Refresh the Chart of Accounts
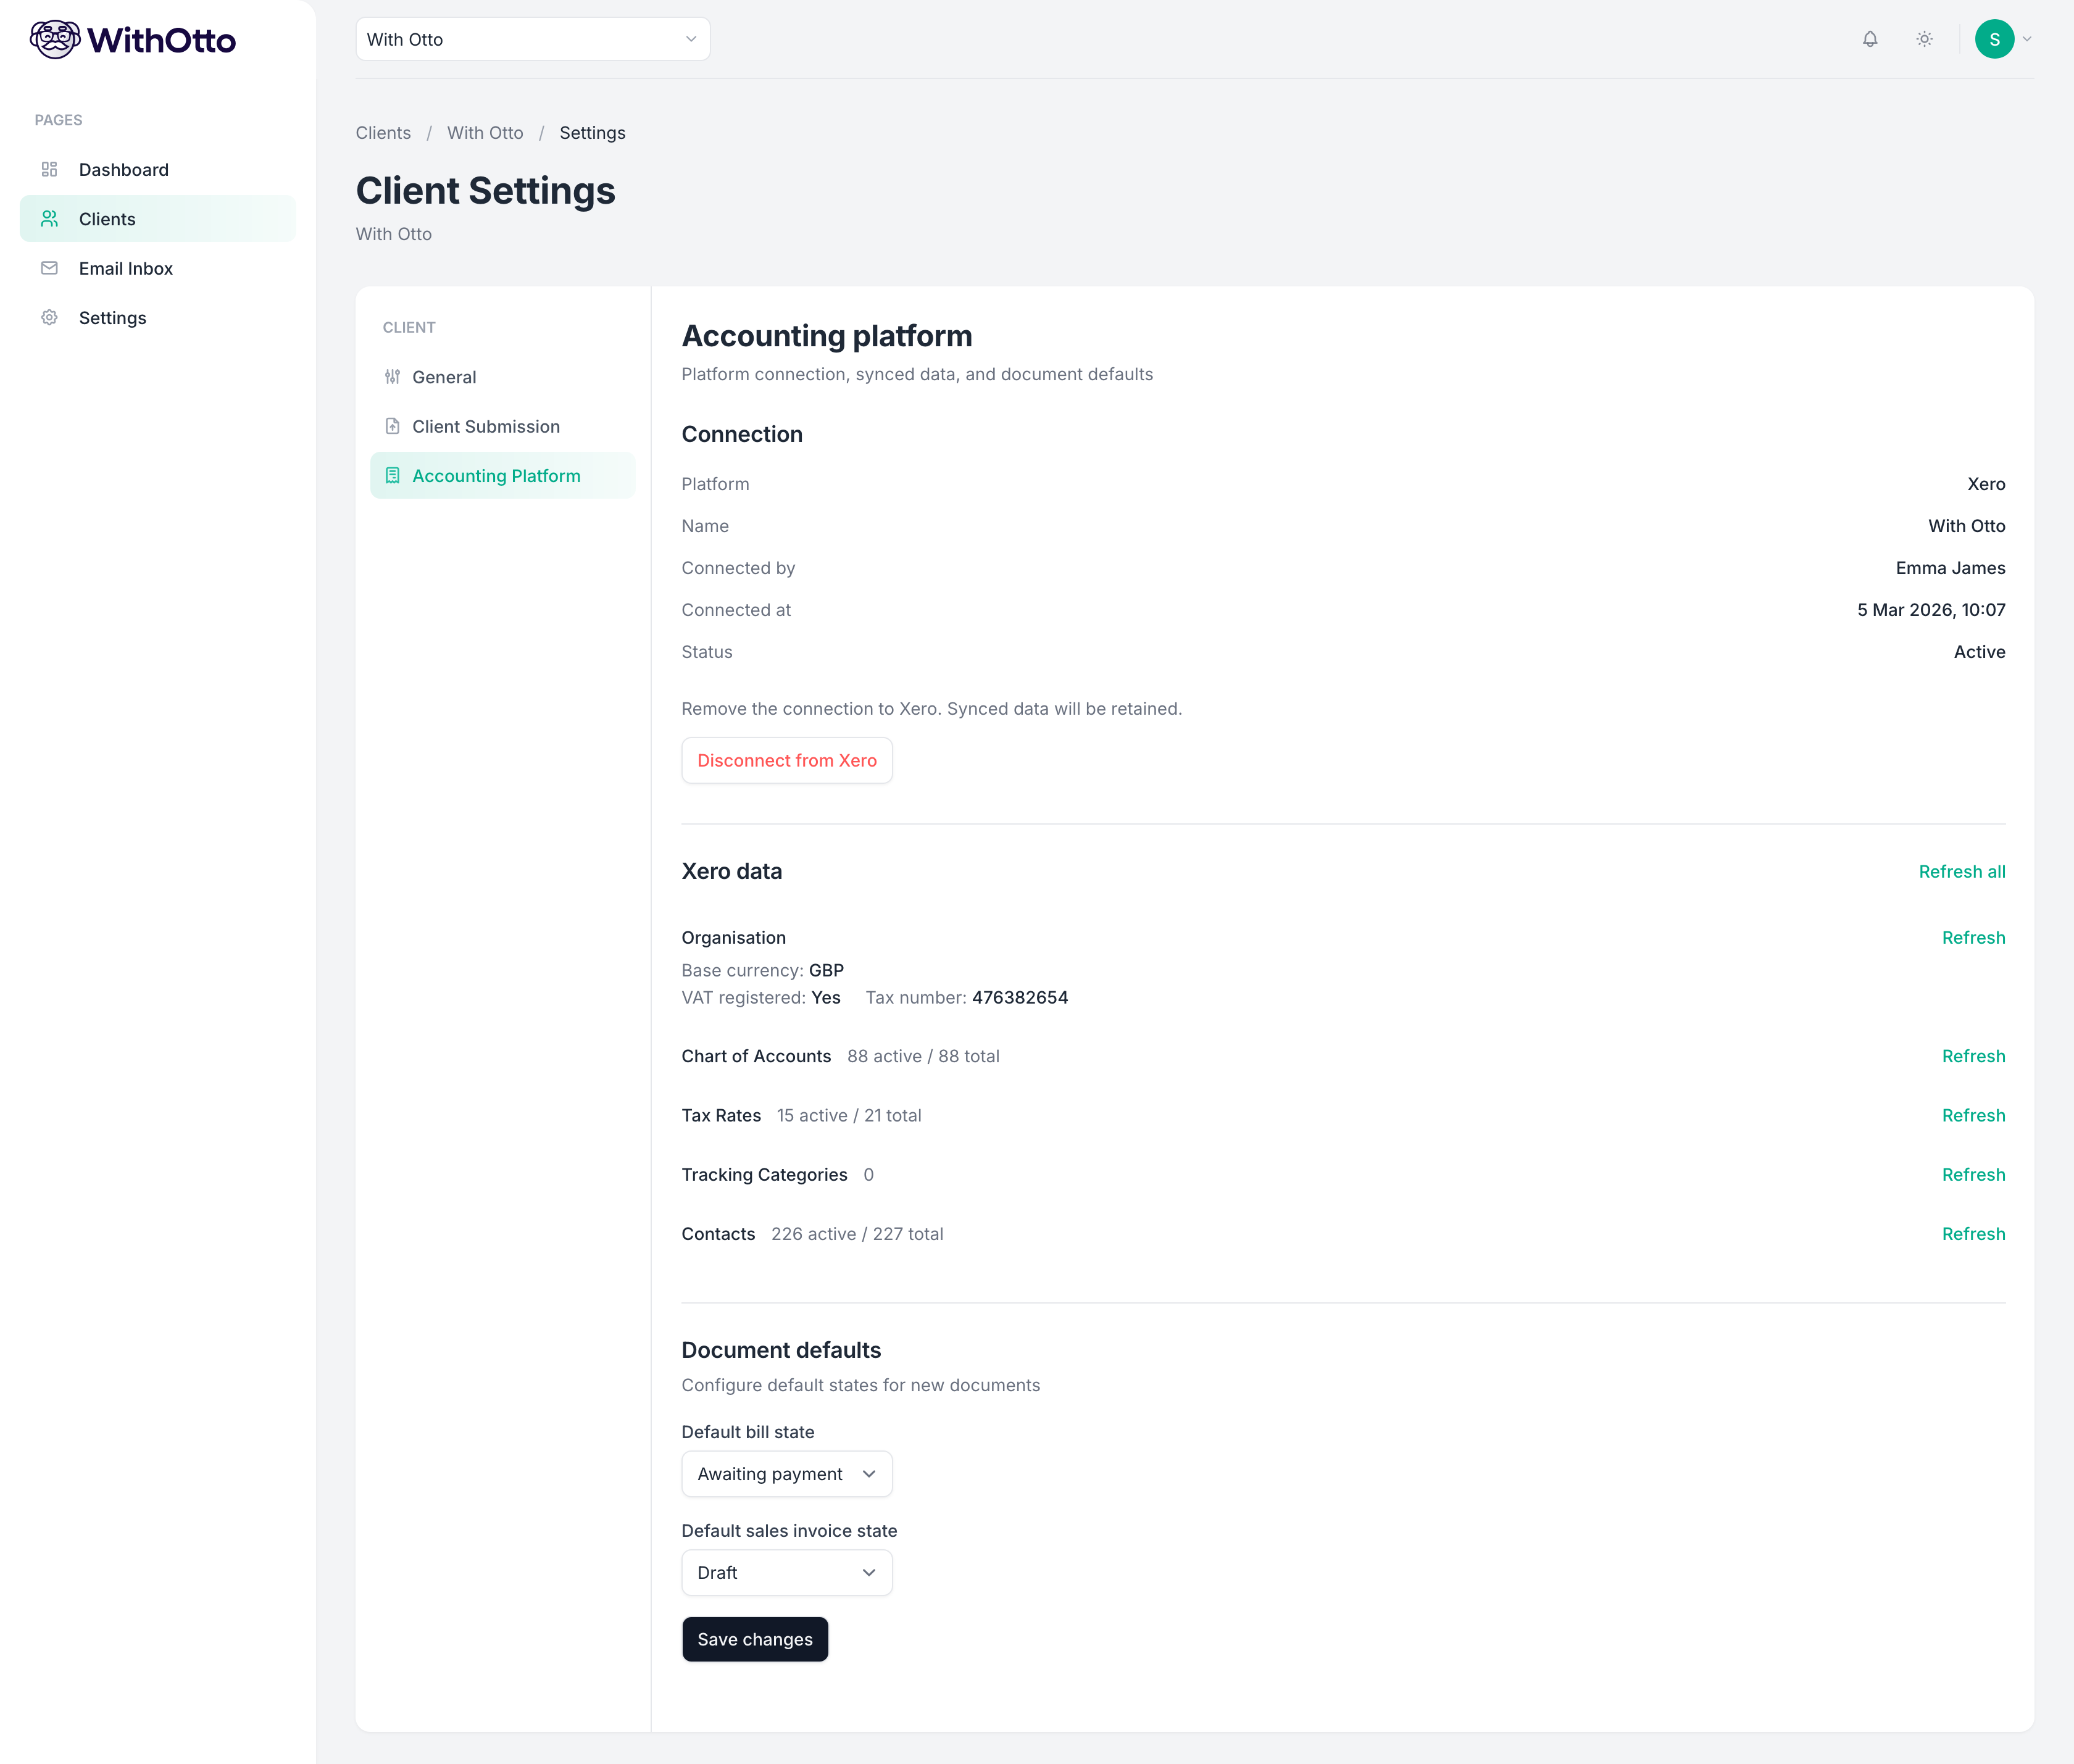Image resolution: width=2074 pixels, height=1764 pixels. (x=1973, y=1056)
